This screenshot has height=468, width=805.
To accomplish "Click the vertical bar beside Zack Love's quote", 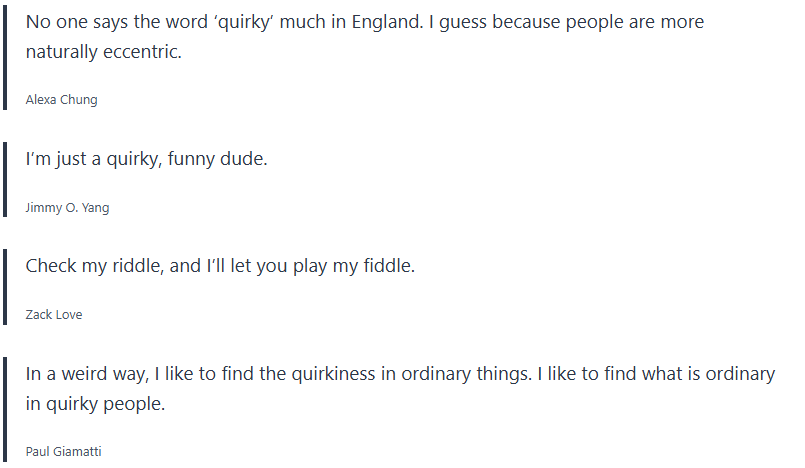I will point(5,287).
